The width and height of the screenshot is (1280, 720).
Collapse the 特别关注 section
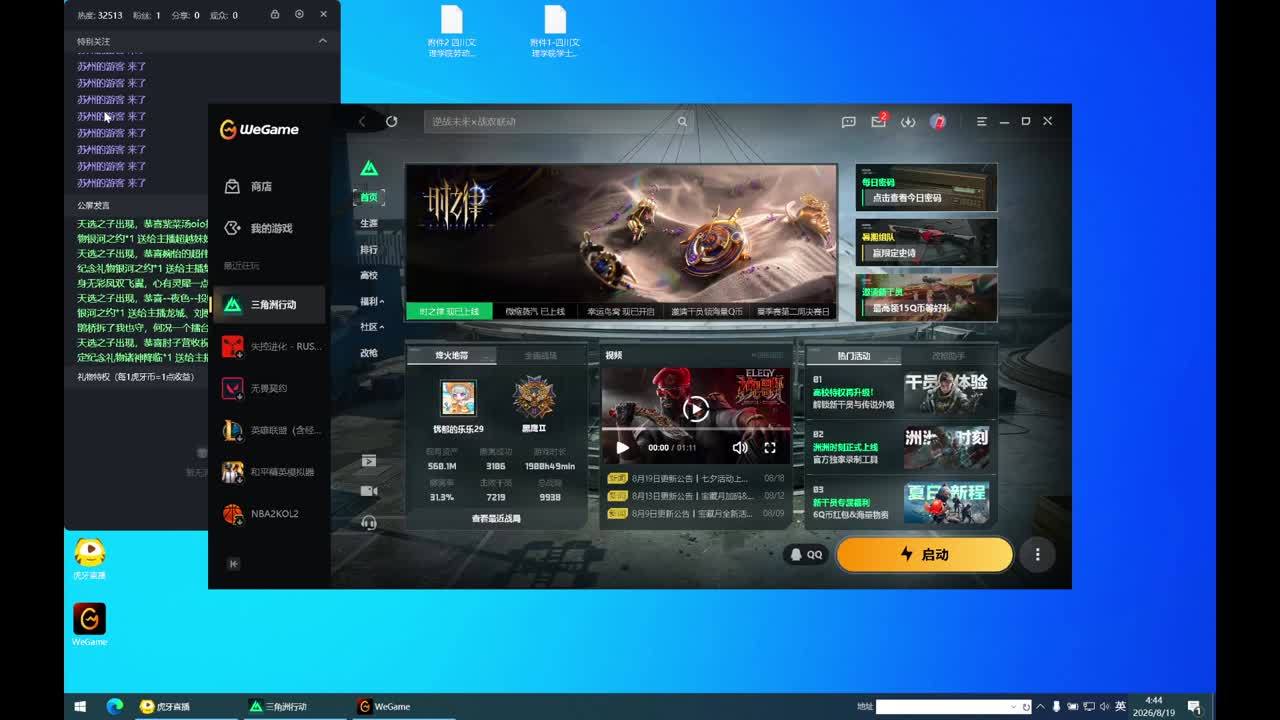(322, 41)
